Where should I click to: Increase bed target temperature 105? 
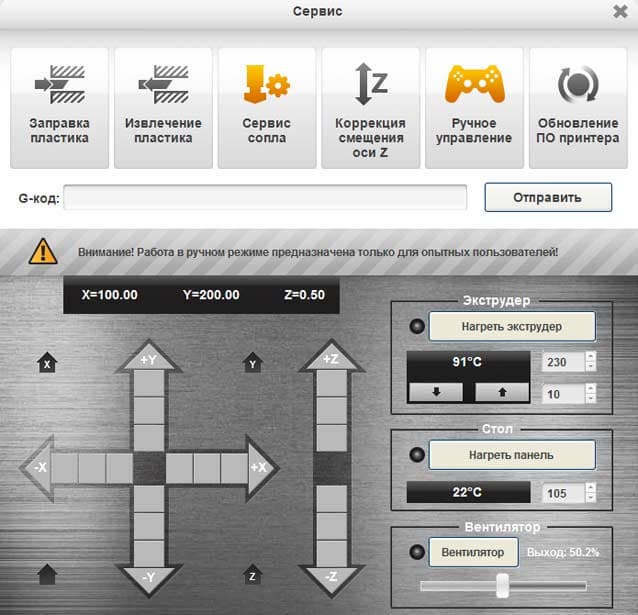[591, 488]
